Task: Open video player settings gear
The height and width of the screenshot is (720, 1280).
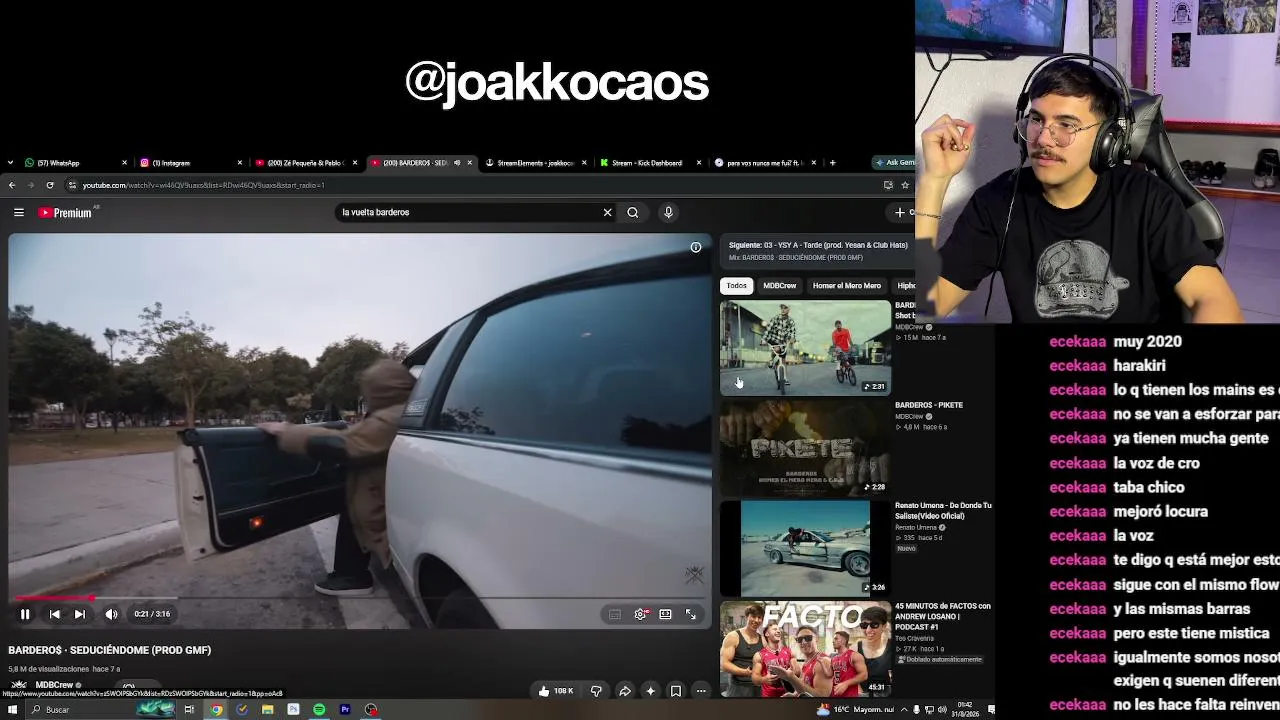Action: 641,614
